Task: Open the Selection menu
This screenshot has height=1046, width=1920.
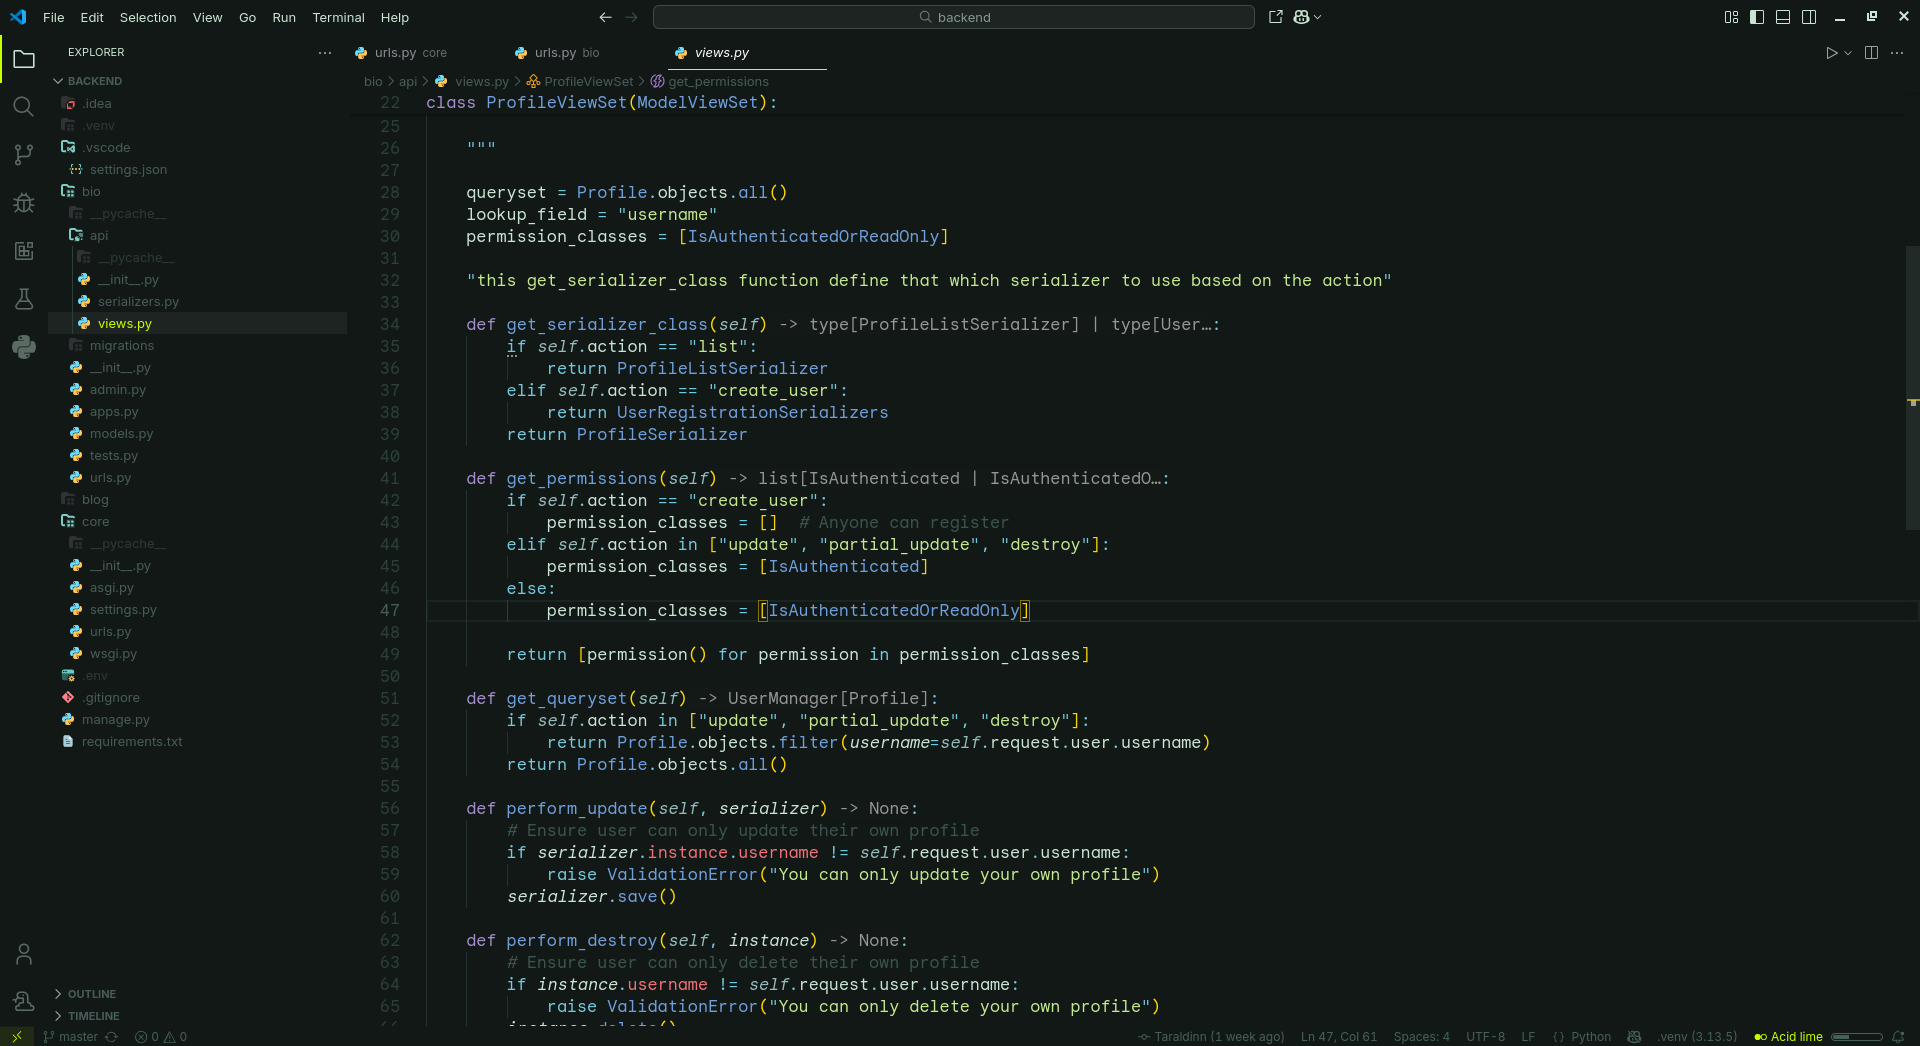Action: tap(148, 17)
